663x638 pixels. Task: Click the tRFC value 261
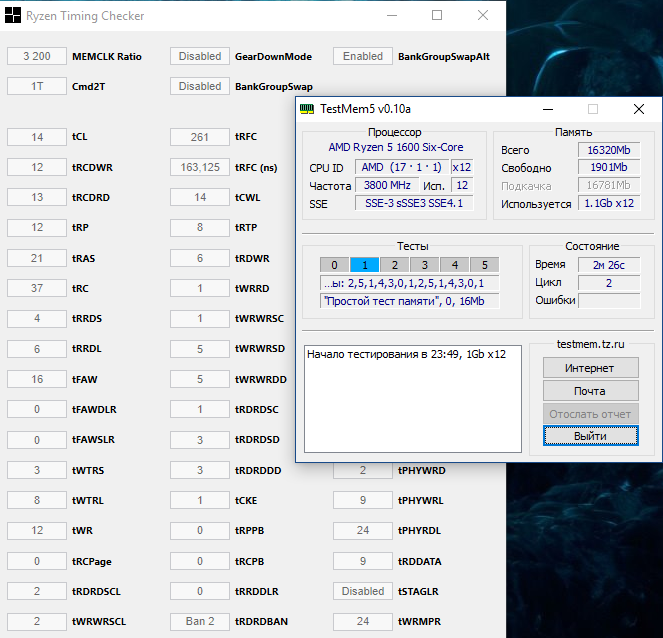(x=200, y=137)
